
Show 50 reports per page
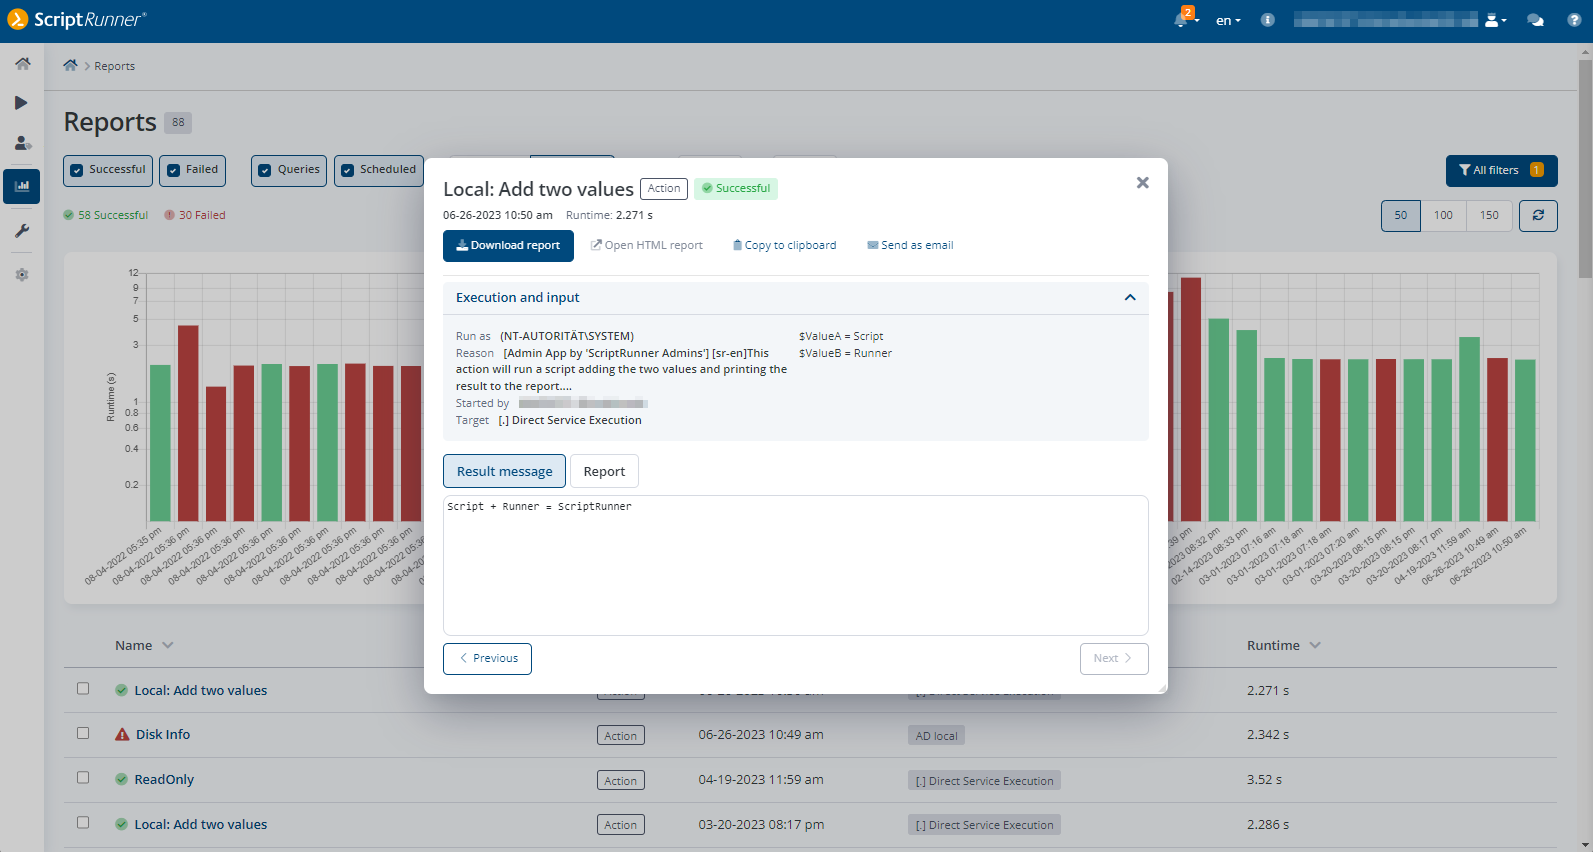pyautogui.click(x=1401, y=215)
